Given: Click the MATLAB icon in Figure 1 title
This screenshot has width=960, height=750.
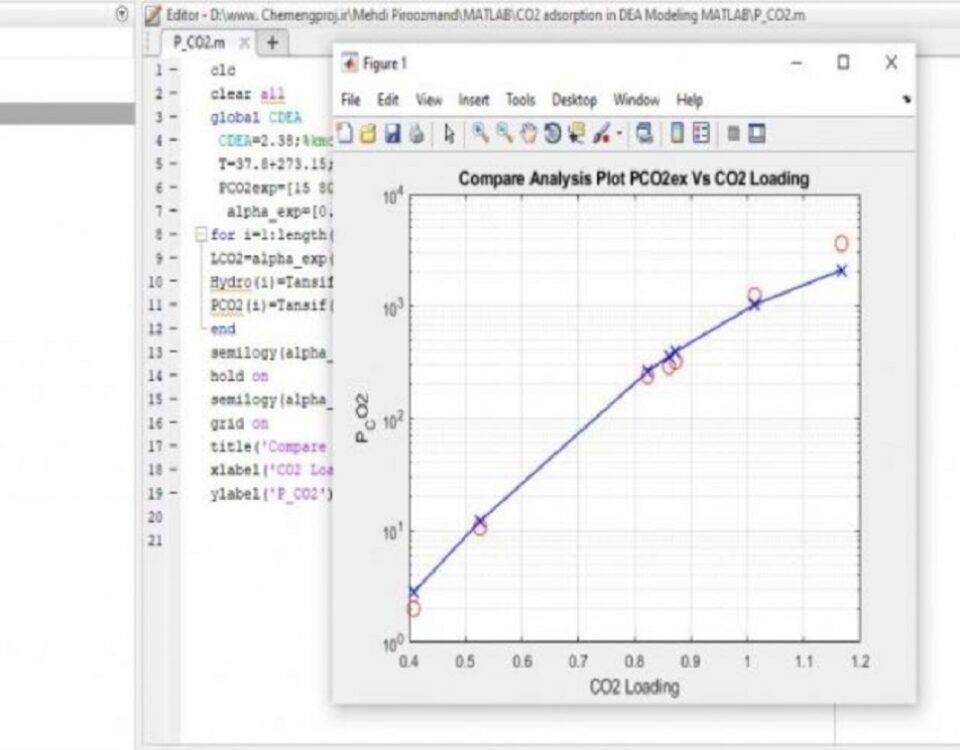Looking at the screenshot, I should click(x=350, y=63).
